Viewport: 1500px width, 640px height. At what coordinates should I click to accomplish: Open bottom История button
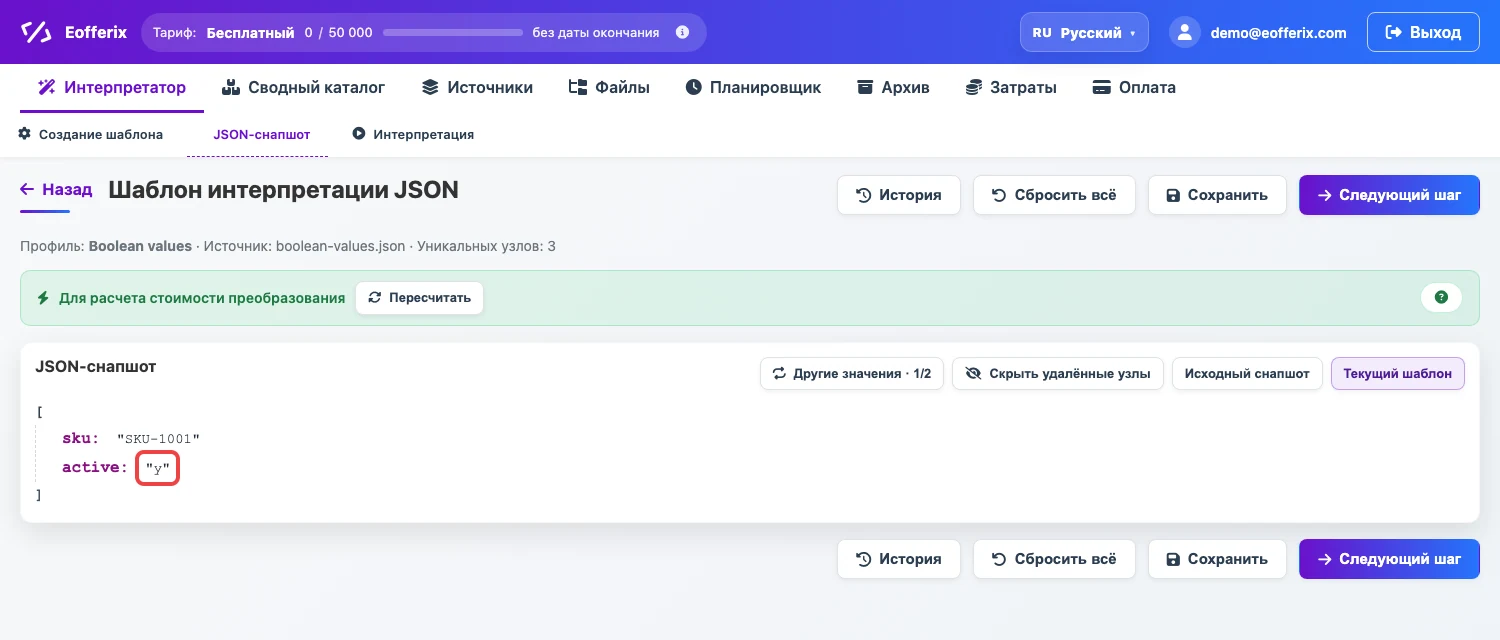(898, 559)
